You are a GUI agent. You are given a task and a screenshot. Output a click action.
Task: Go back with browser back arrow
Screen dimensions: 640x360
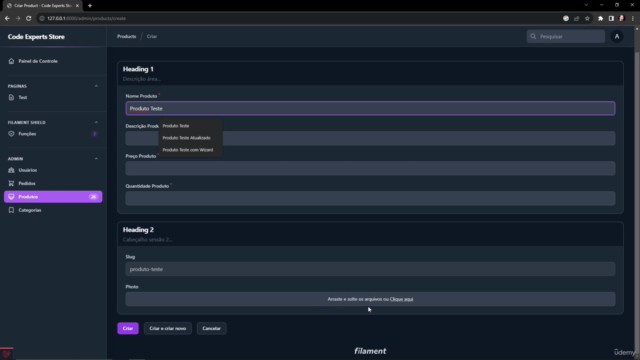(7, 18)
